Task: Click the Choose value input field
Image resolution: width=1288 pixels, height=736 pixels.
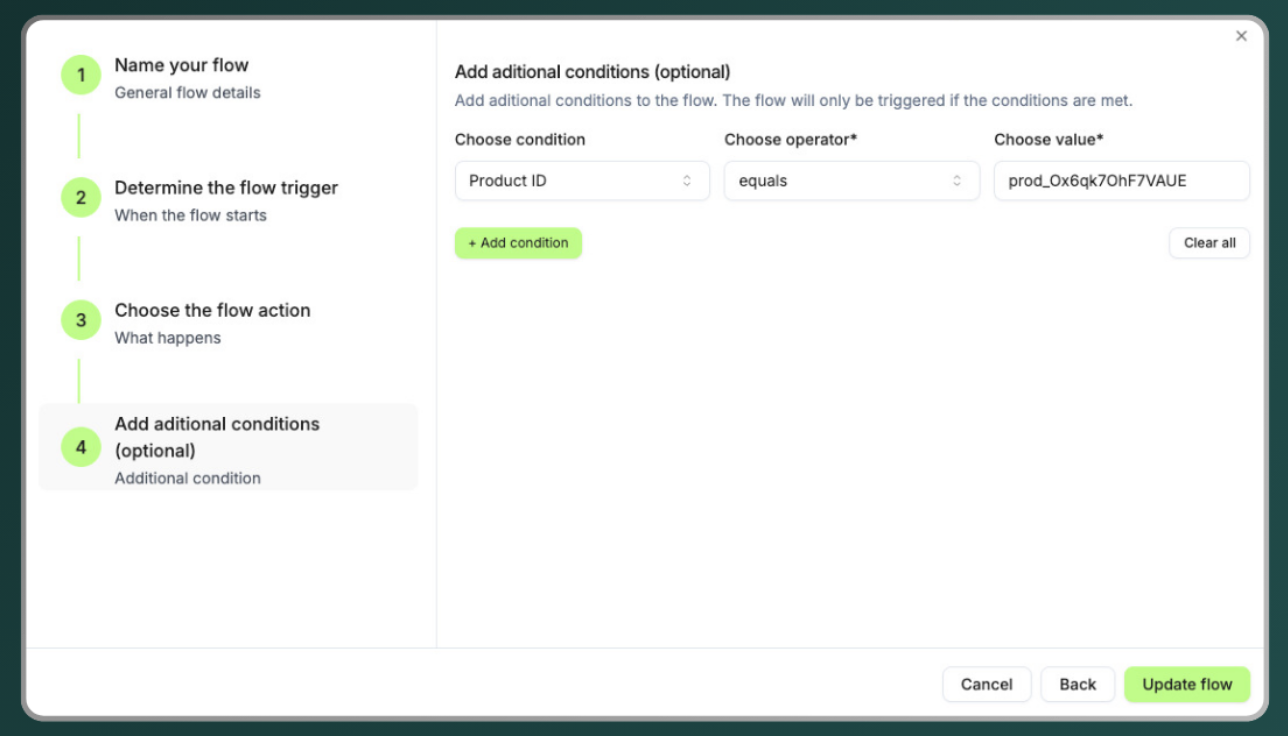Action: [x=1121, y=181]
